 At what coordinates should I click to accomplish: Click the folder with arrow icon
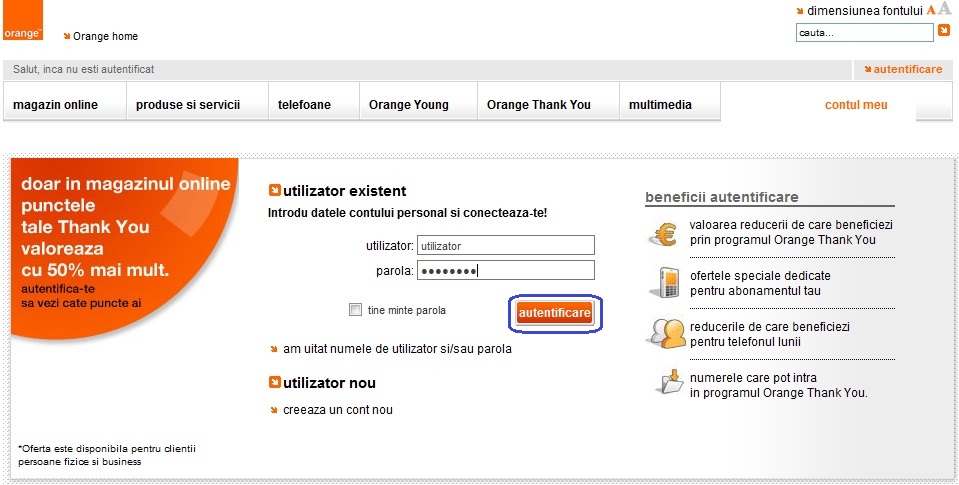click(x=670, y=381)
